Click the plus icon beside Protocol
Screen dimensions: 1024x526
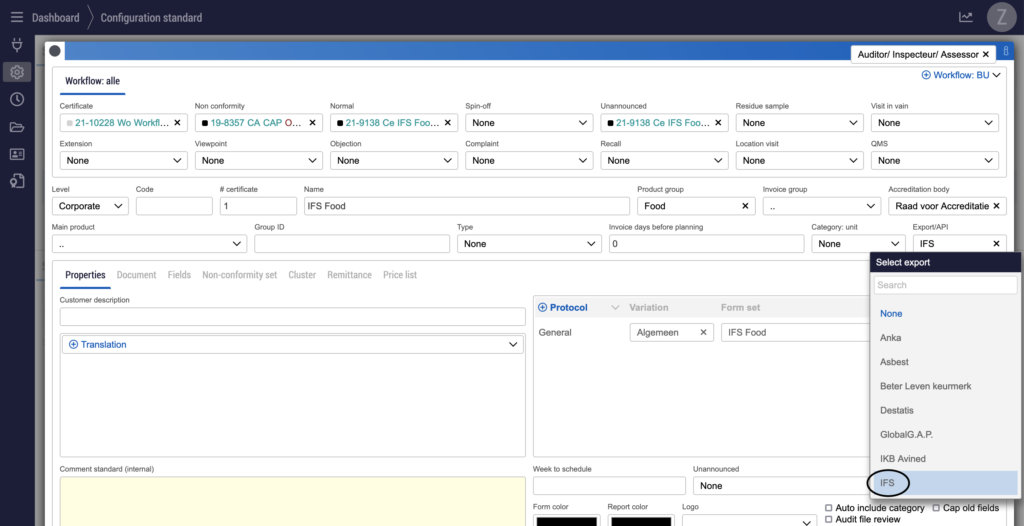click(543, 307)
